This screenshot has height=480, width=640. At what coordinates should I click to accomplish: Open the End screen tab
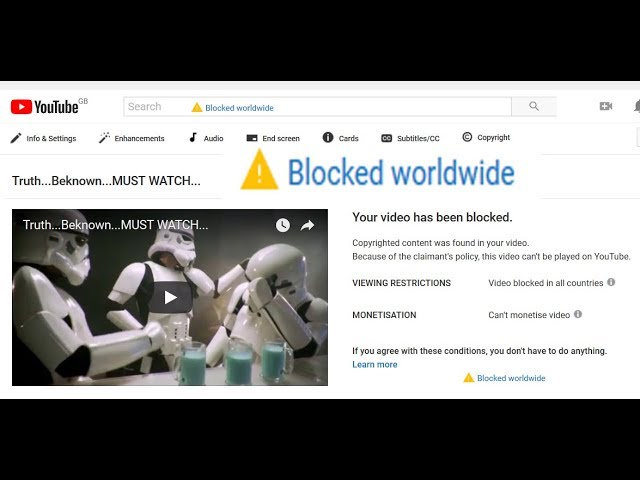[x=273, y=138]
